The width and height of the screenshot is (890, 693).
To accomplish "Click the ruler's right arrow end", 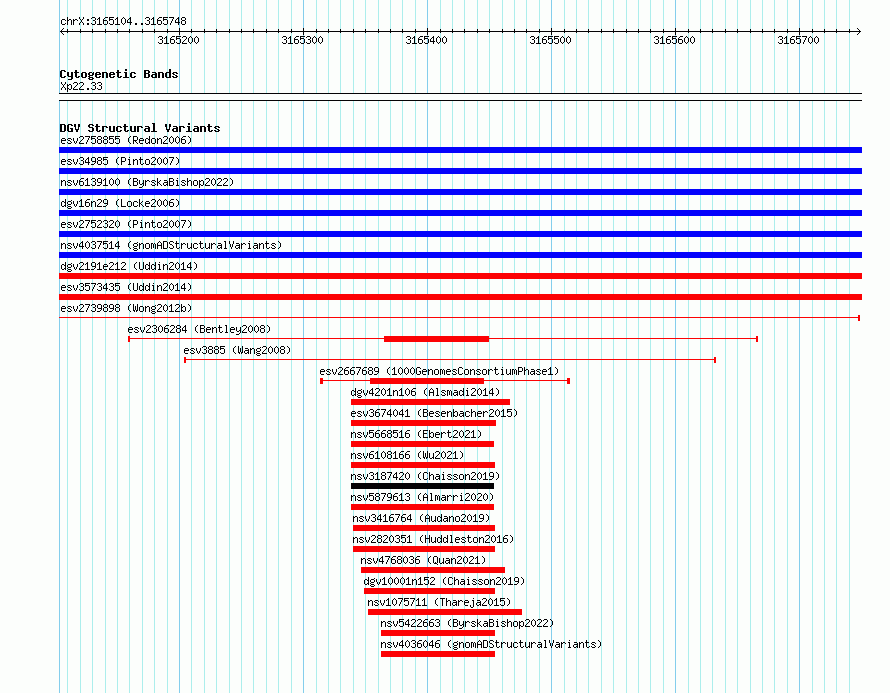I will click(859, 31).
